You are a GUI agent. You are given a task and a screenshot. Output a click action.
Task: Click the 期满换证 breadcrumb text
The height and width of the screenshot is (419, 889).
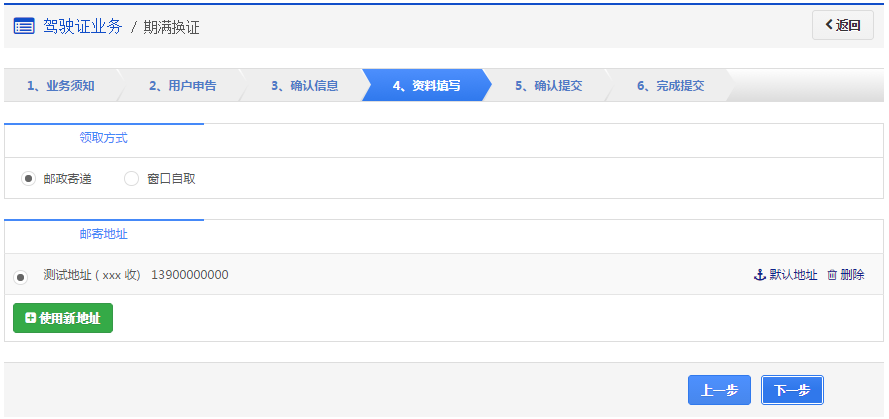coord(171,27)
